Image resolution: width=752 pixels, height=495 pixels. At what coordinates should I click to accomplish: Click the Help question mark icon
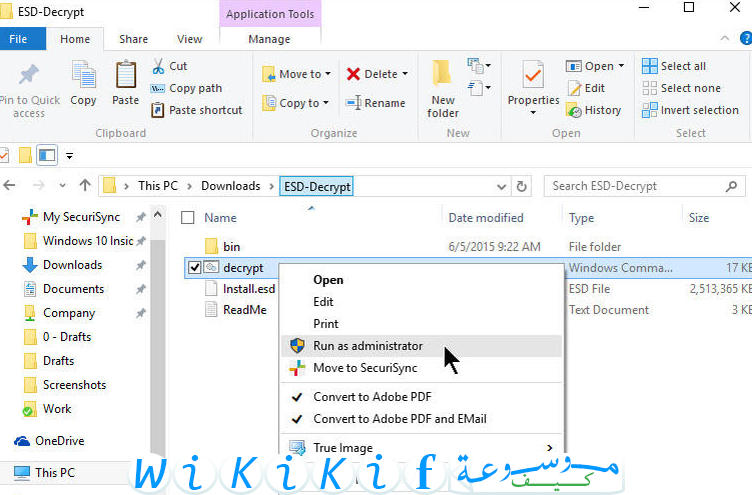(x=746, y=38)
